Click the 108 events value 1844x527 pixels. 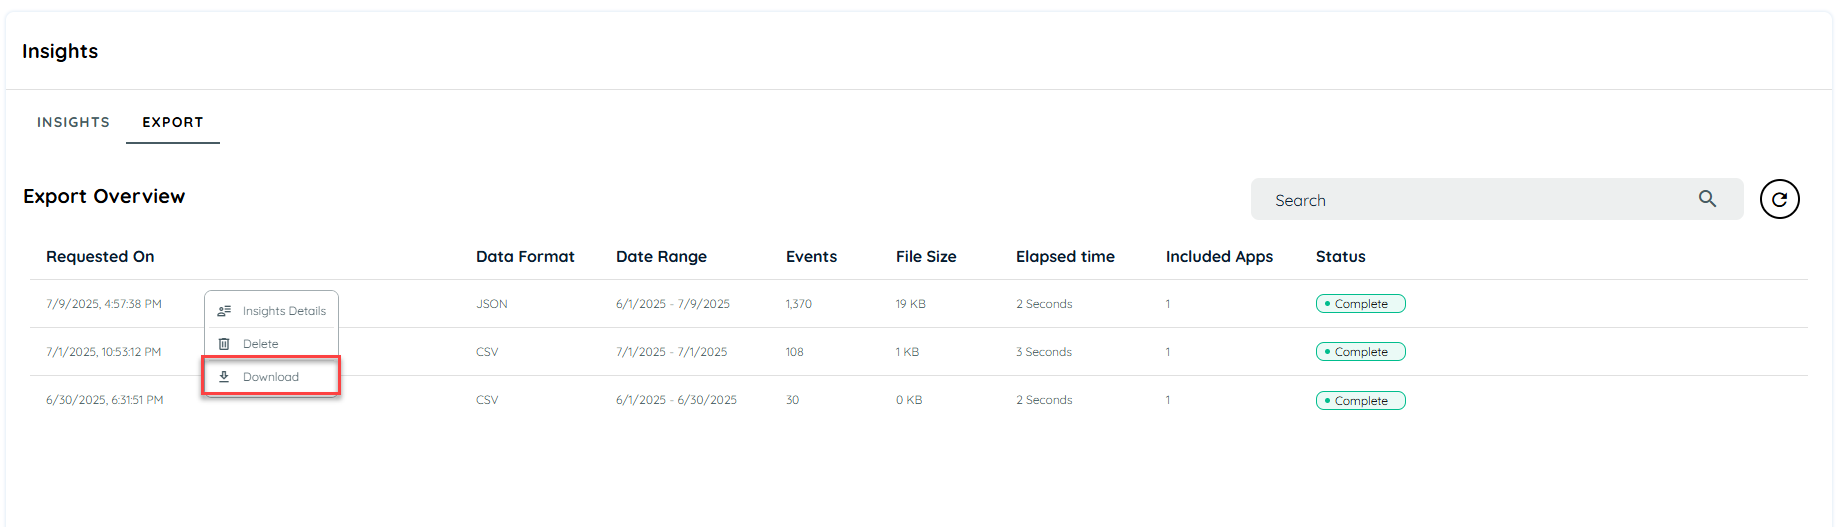[795, 352]
